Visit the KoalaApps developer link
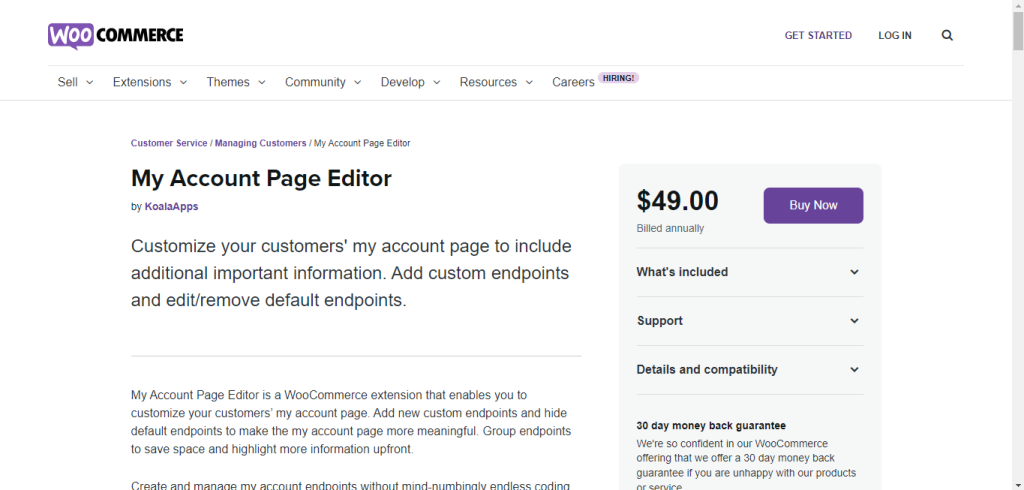Image resolution: width=1024 pixels, height=490 pixels. tap(172, 207)
